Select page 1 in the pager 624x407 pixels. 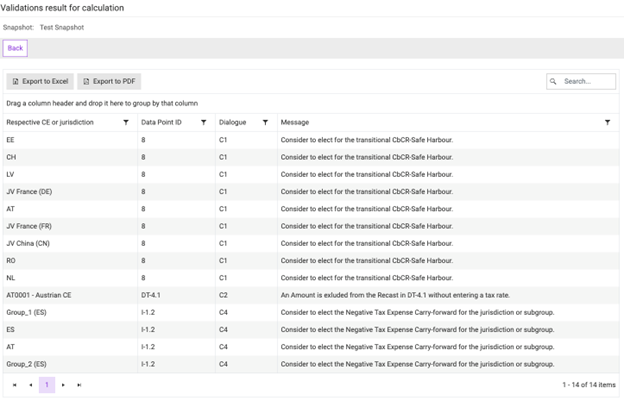(46, 384)
